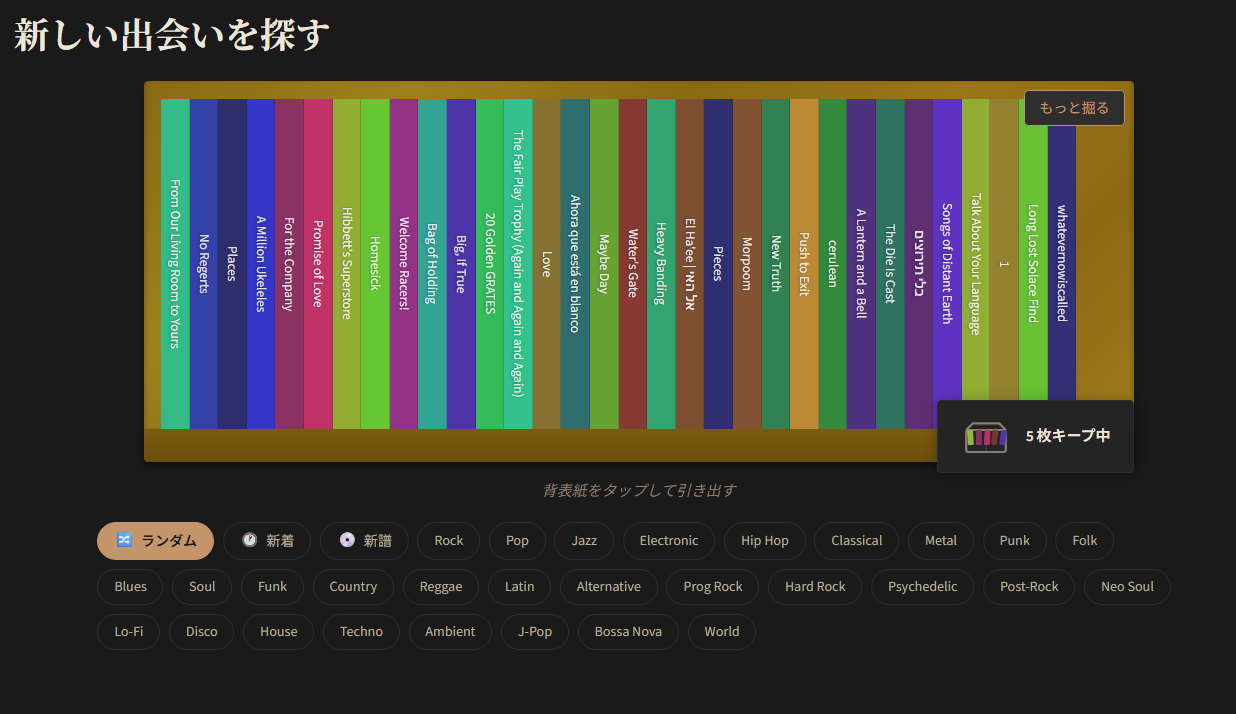Tap the From Our Living Room to Yours spine
This screenshot has width=1236, height=714.
(x=175, y=264)
